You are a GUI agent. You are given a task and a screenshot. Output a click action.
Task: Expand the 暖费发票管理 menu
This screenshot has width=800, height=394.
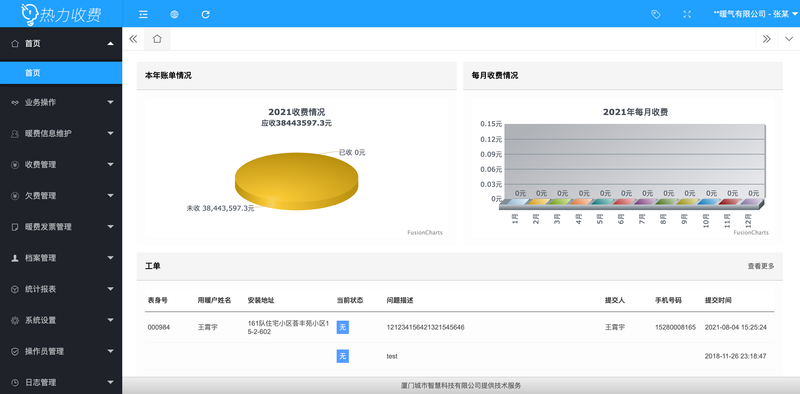[61, 227]
